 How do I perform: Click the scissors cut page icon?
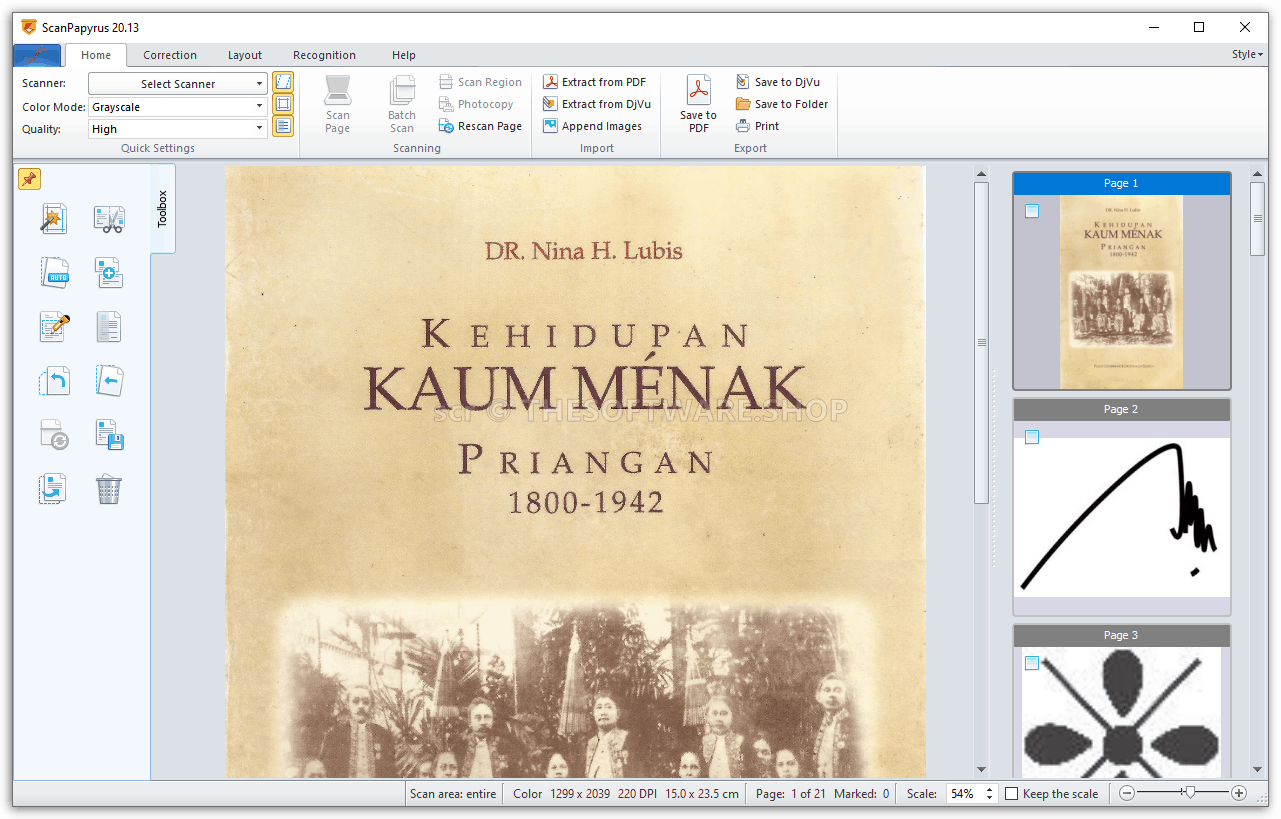108,219
